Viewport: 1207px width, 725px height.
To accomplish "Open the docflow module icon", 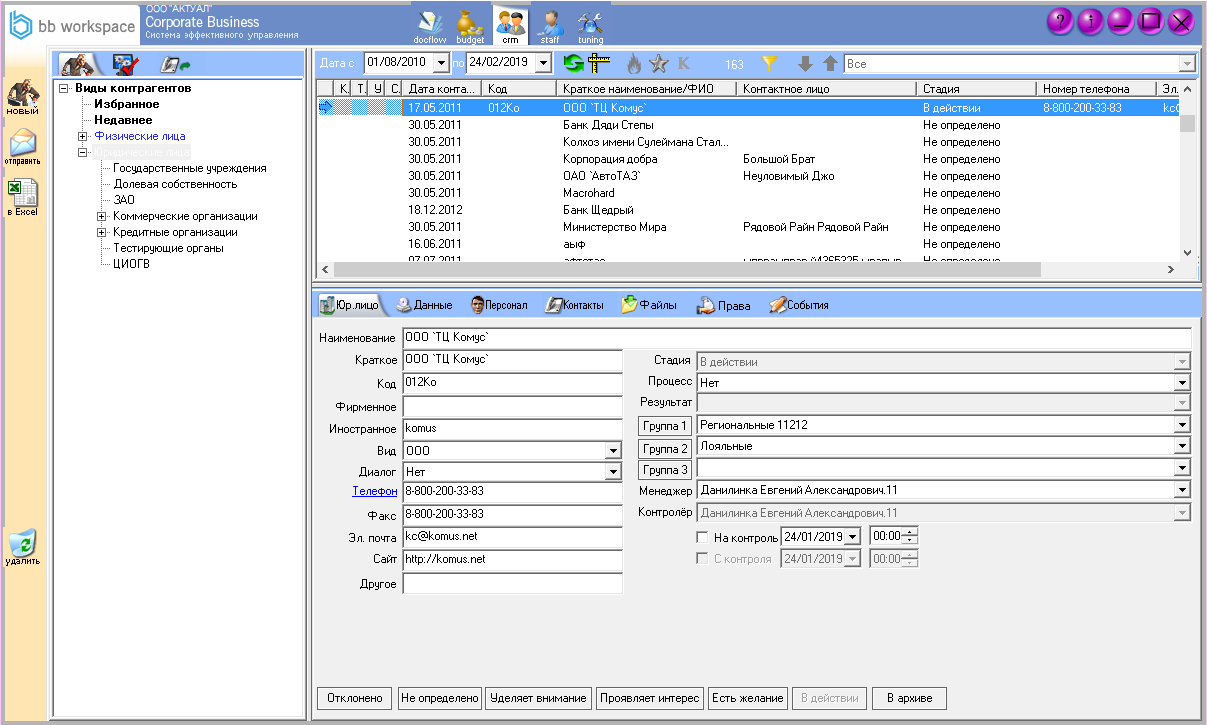I will coord(430,24).
